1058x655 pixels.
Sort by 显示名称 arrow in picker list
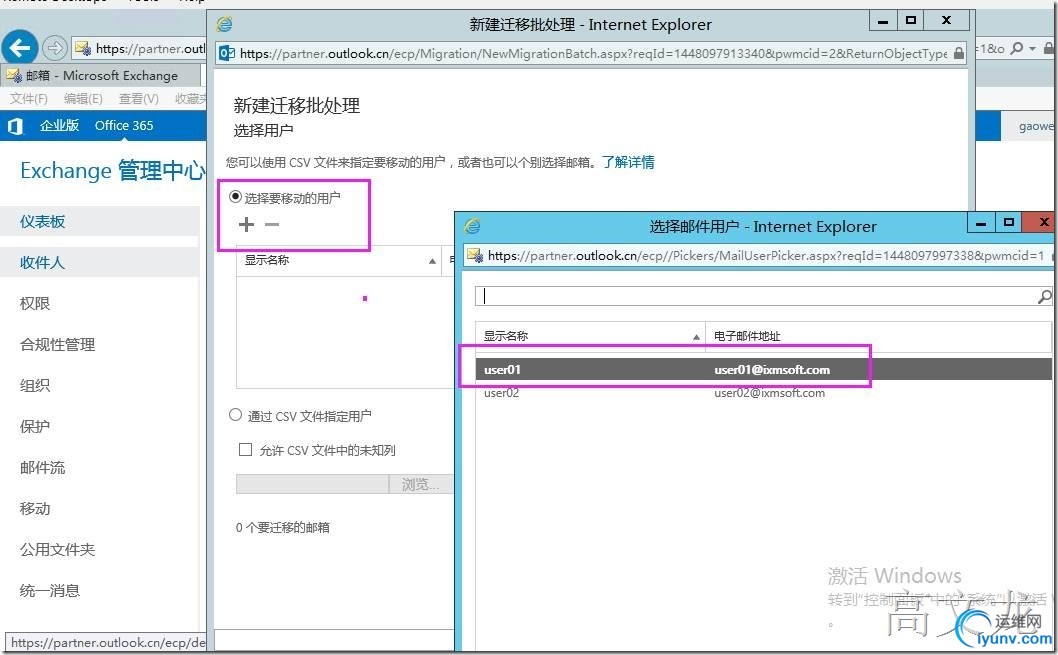pos(696,337)
